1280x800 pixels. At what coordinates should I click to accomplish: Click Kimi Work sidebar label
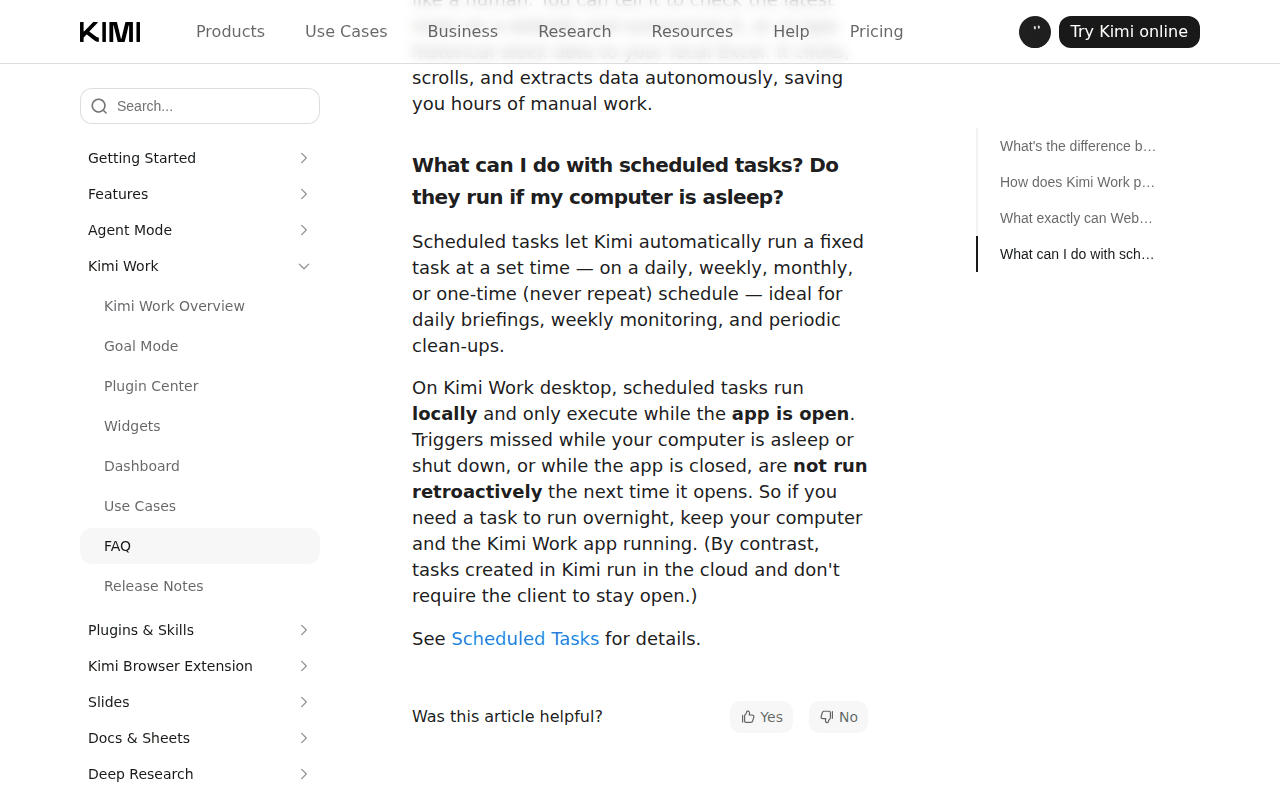coord(123,266)
